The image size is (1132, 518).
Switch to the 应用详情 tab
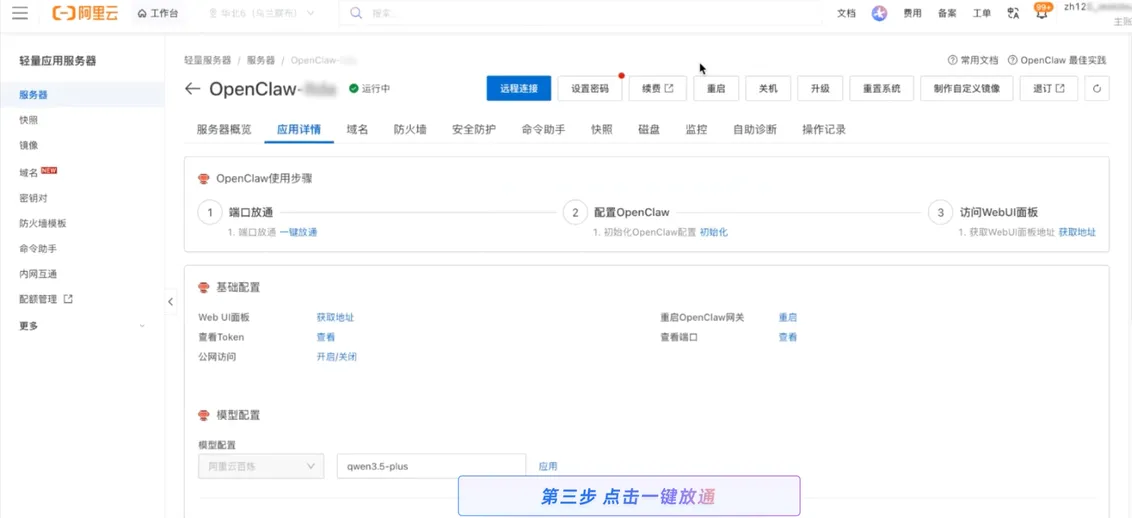299,130
